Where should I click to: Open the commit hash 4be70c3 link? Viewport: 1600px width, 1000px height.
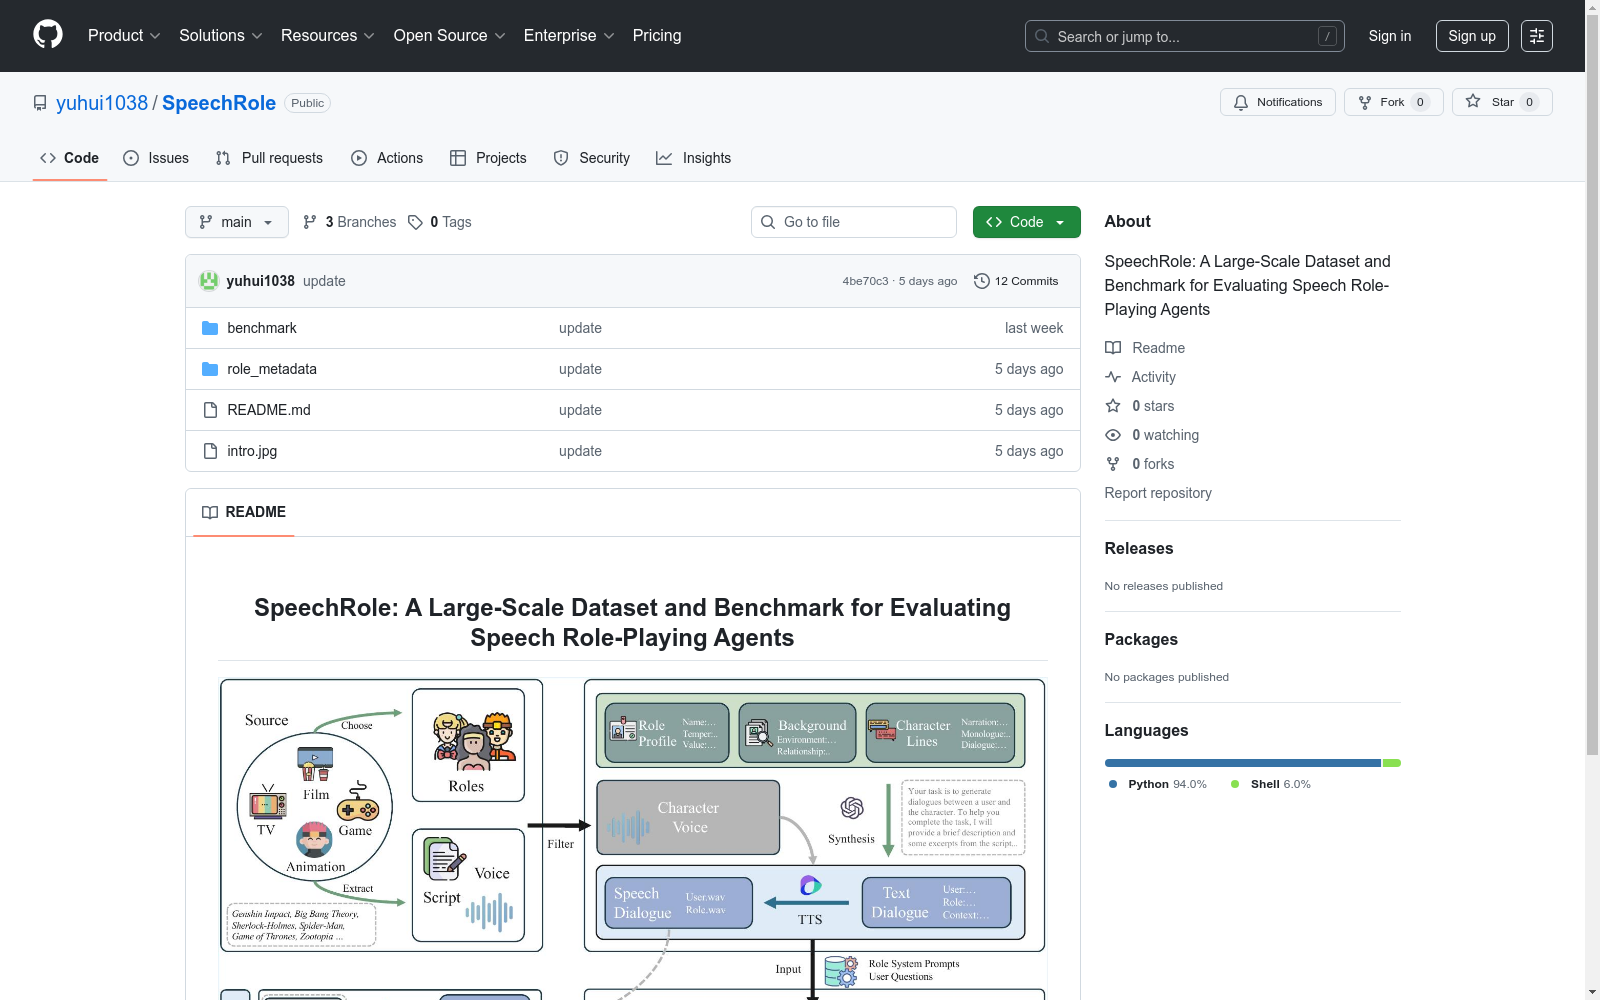coord(865,281)
